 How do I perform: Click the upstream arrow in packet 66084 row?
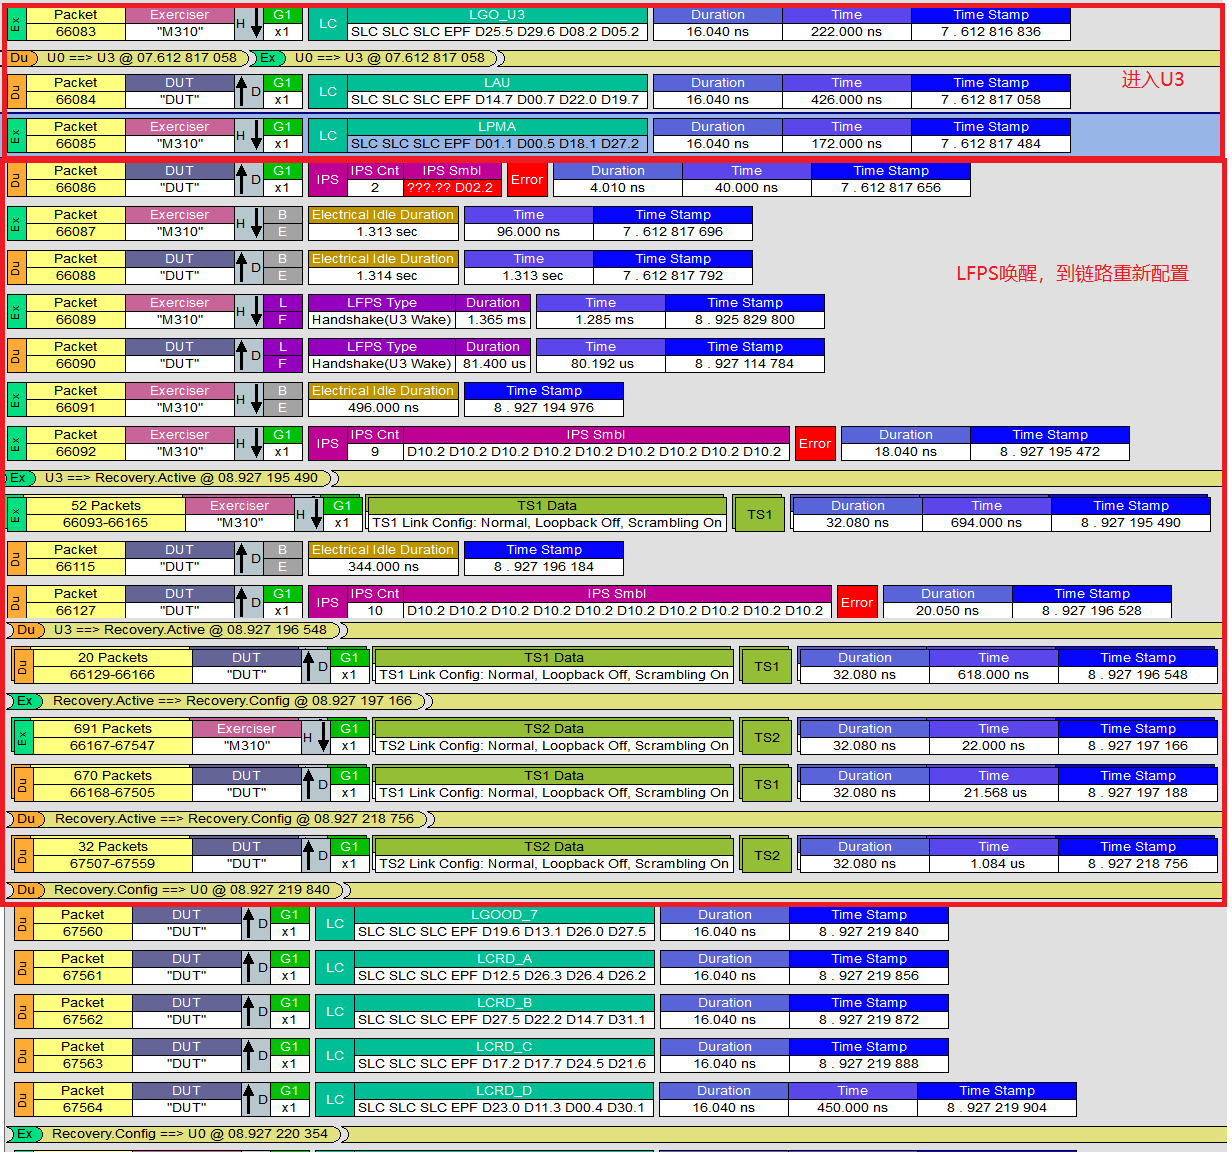[x=242, y=92]
